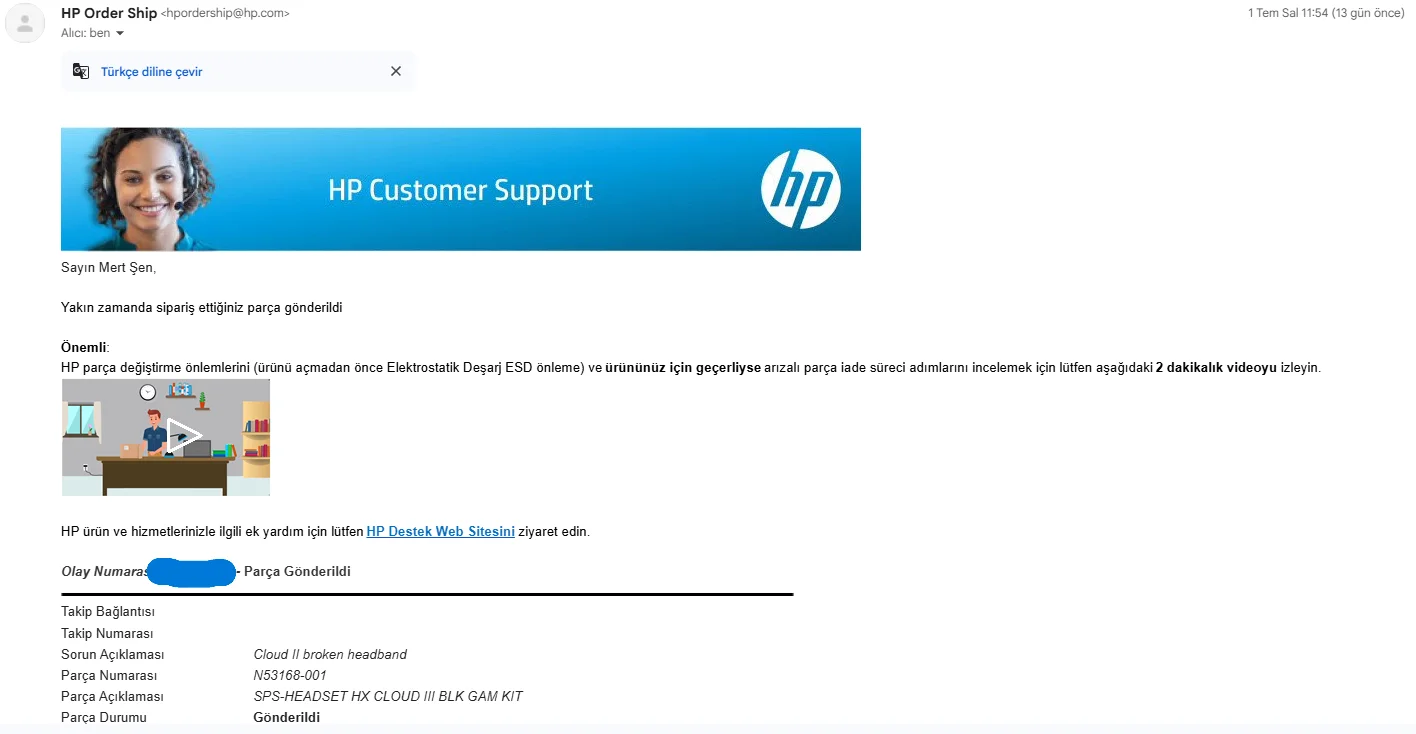Click the bold "Gönderildi" part status
The height and width of the screenshot is (734, 1416).
[x=287, y=718]
